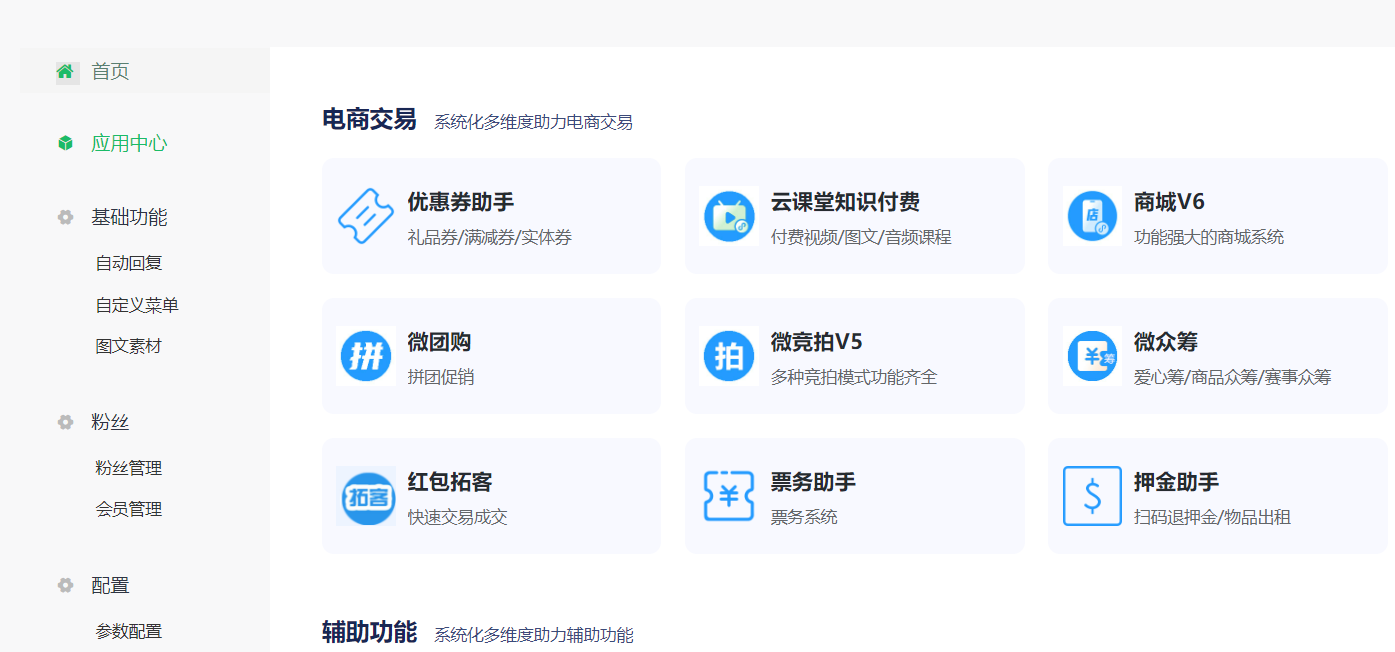This screenshot has height=652, width=1395.
Task: Open the 押金助手 dollar deposit icon
Action: (x=1091, y=495)
